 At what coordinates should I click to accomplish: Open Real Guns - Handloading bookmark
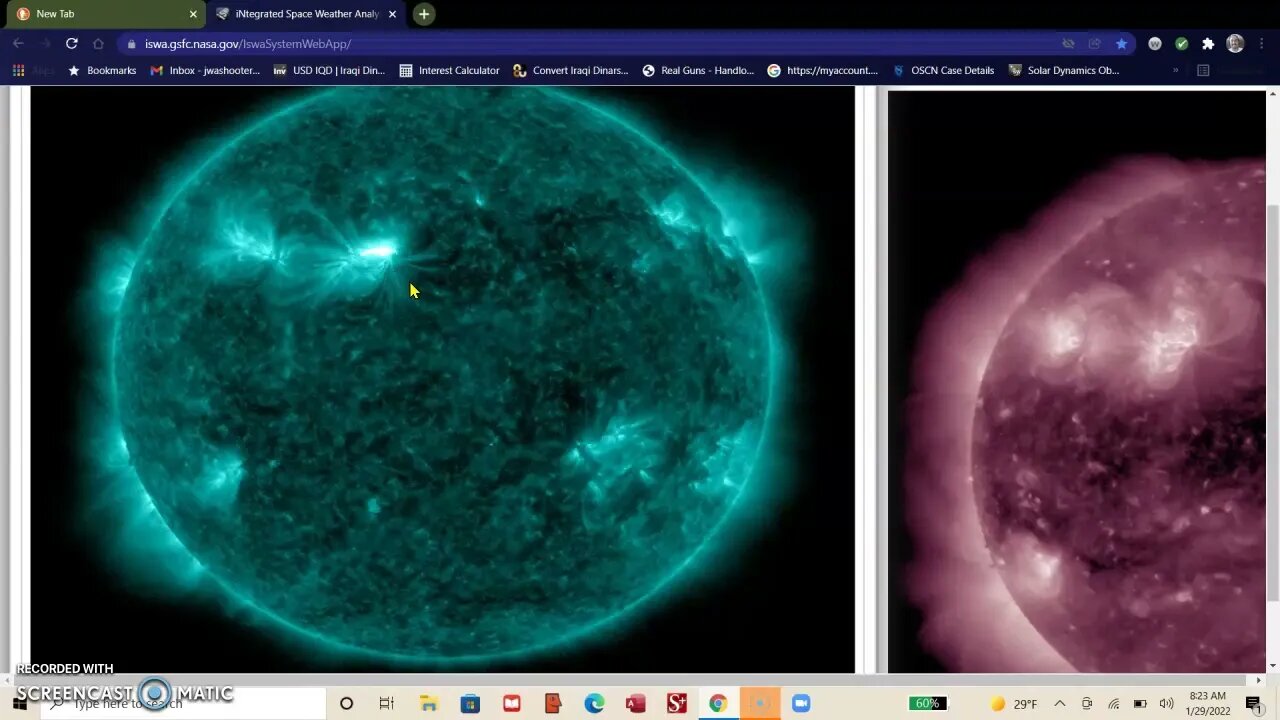[x=698, y=70]
